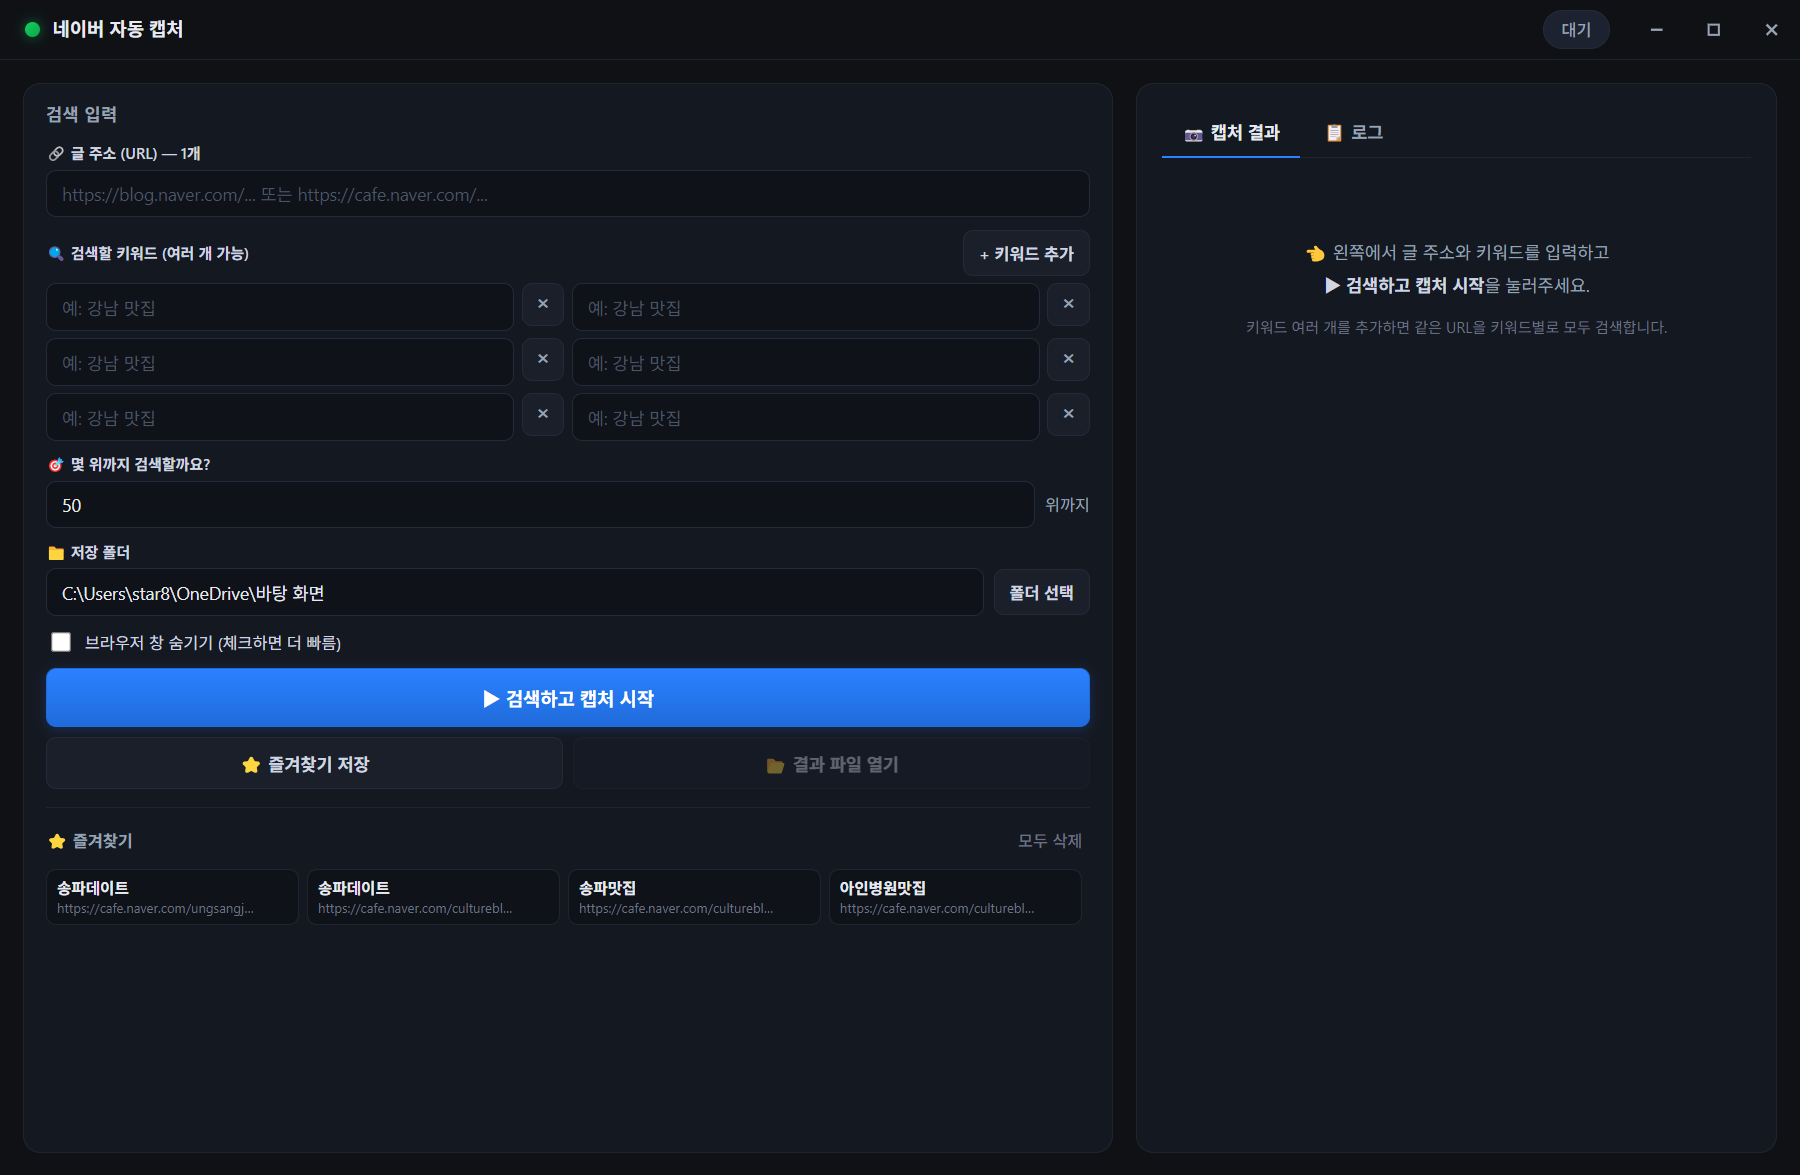
Task: Focus the third right keyword input field
Action: pyautogui.click(x=806, y=417)
